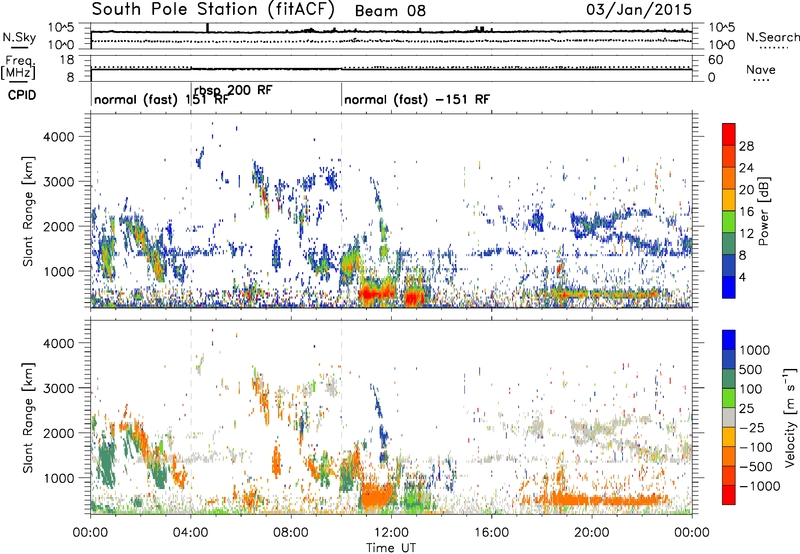Click the 'normal (fast) -151 RF' label
Screen dimensions: 800x554
click(x=417, y=99)
